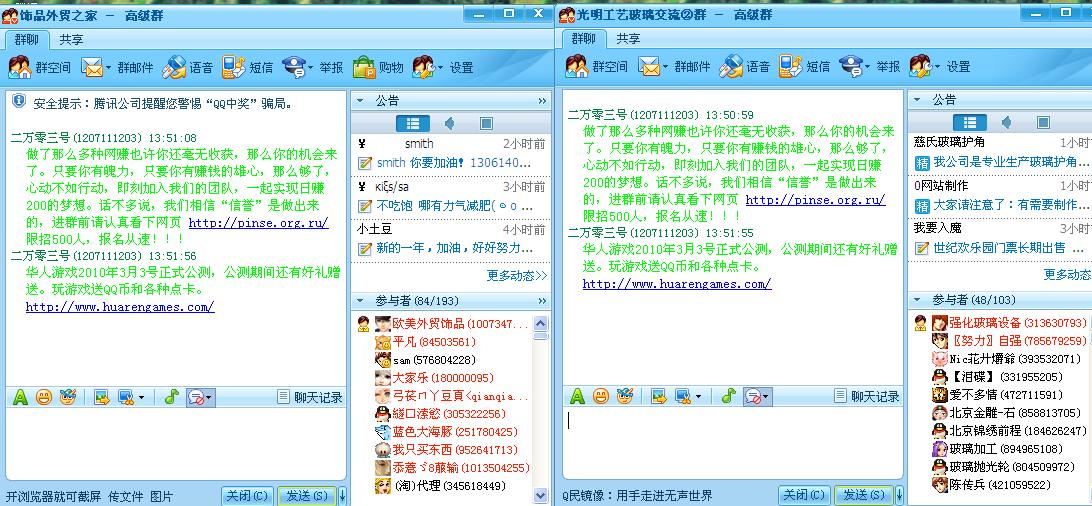
Task: Open 聊天记录 in 饰品外贸之家 window
Action: click(310, 397)
